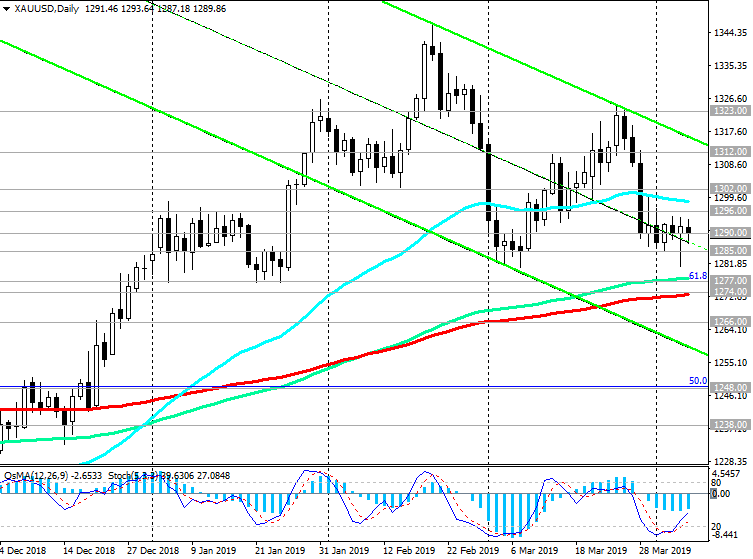This screenshot has height=559, width=753.
Task: Click the 1228.35 price axis value
Action: pos(730,462)
